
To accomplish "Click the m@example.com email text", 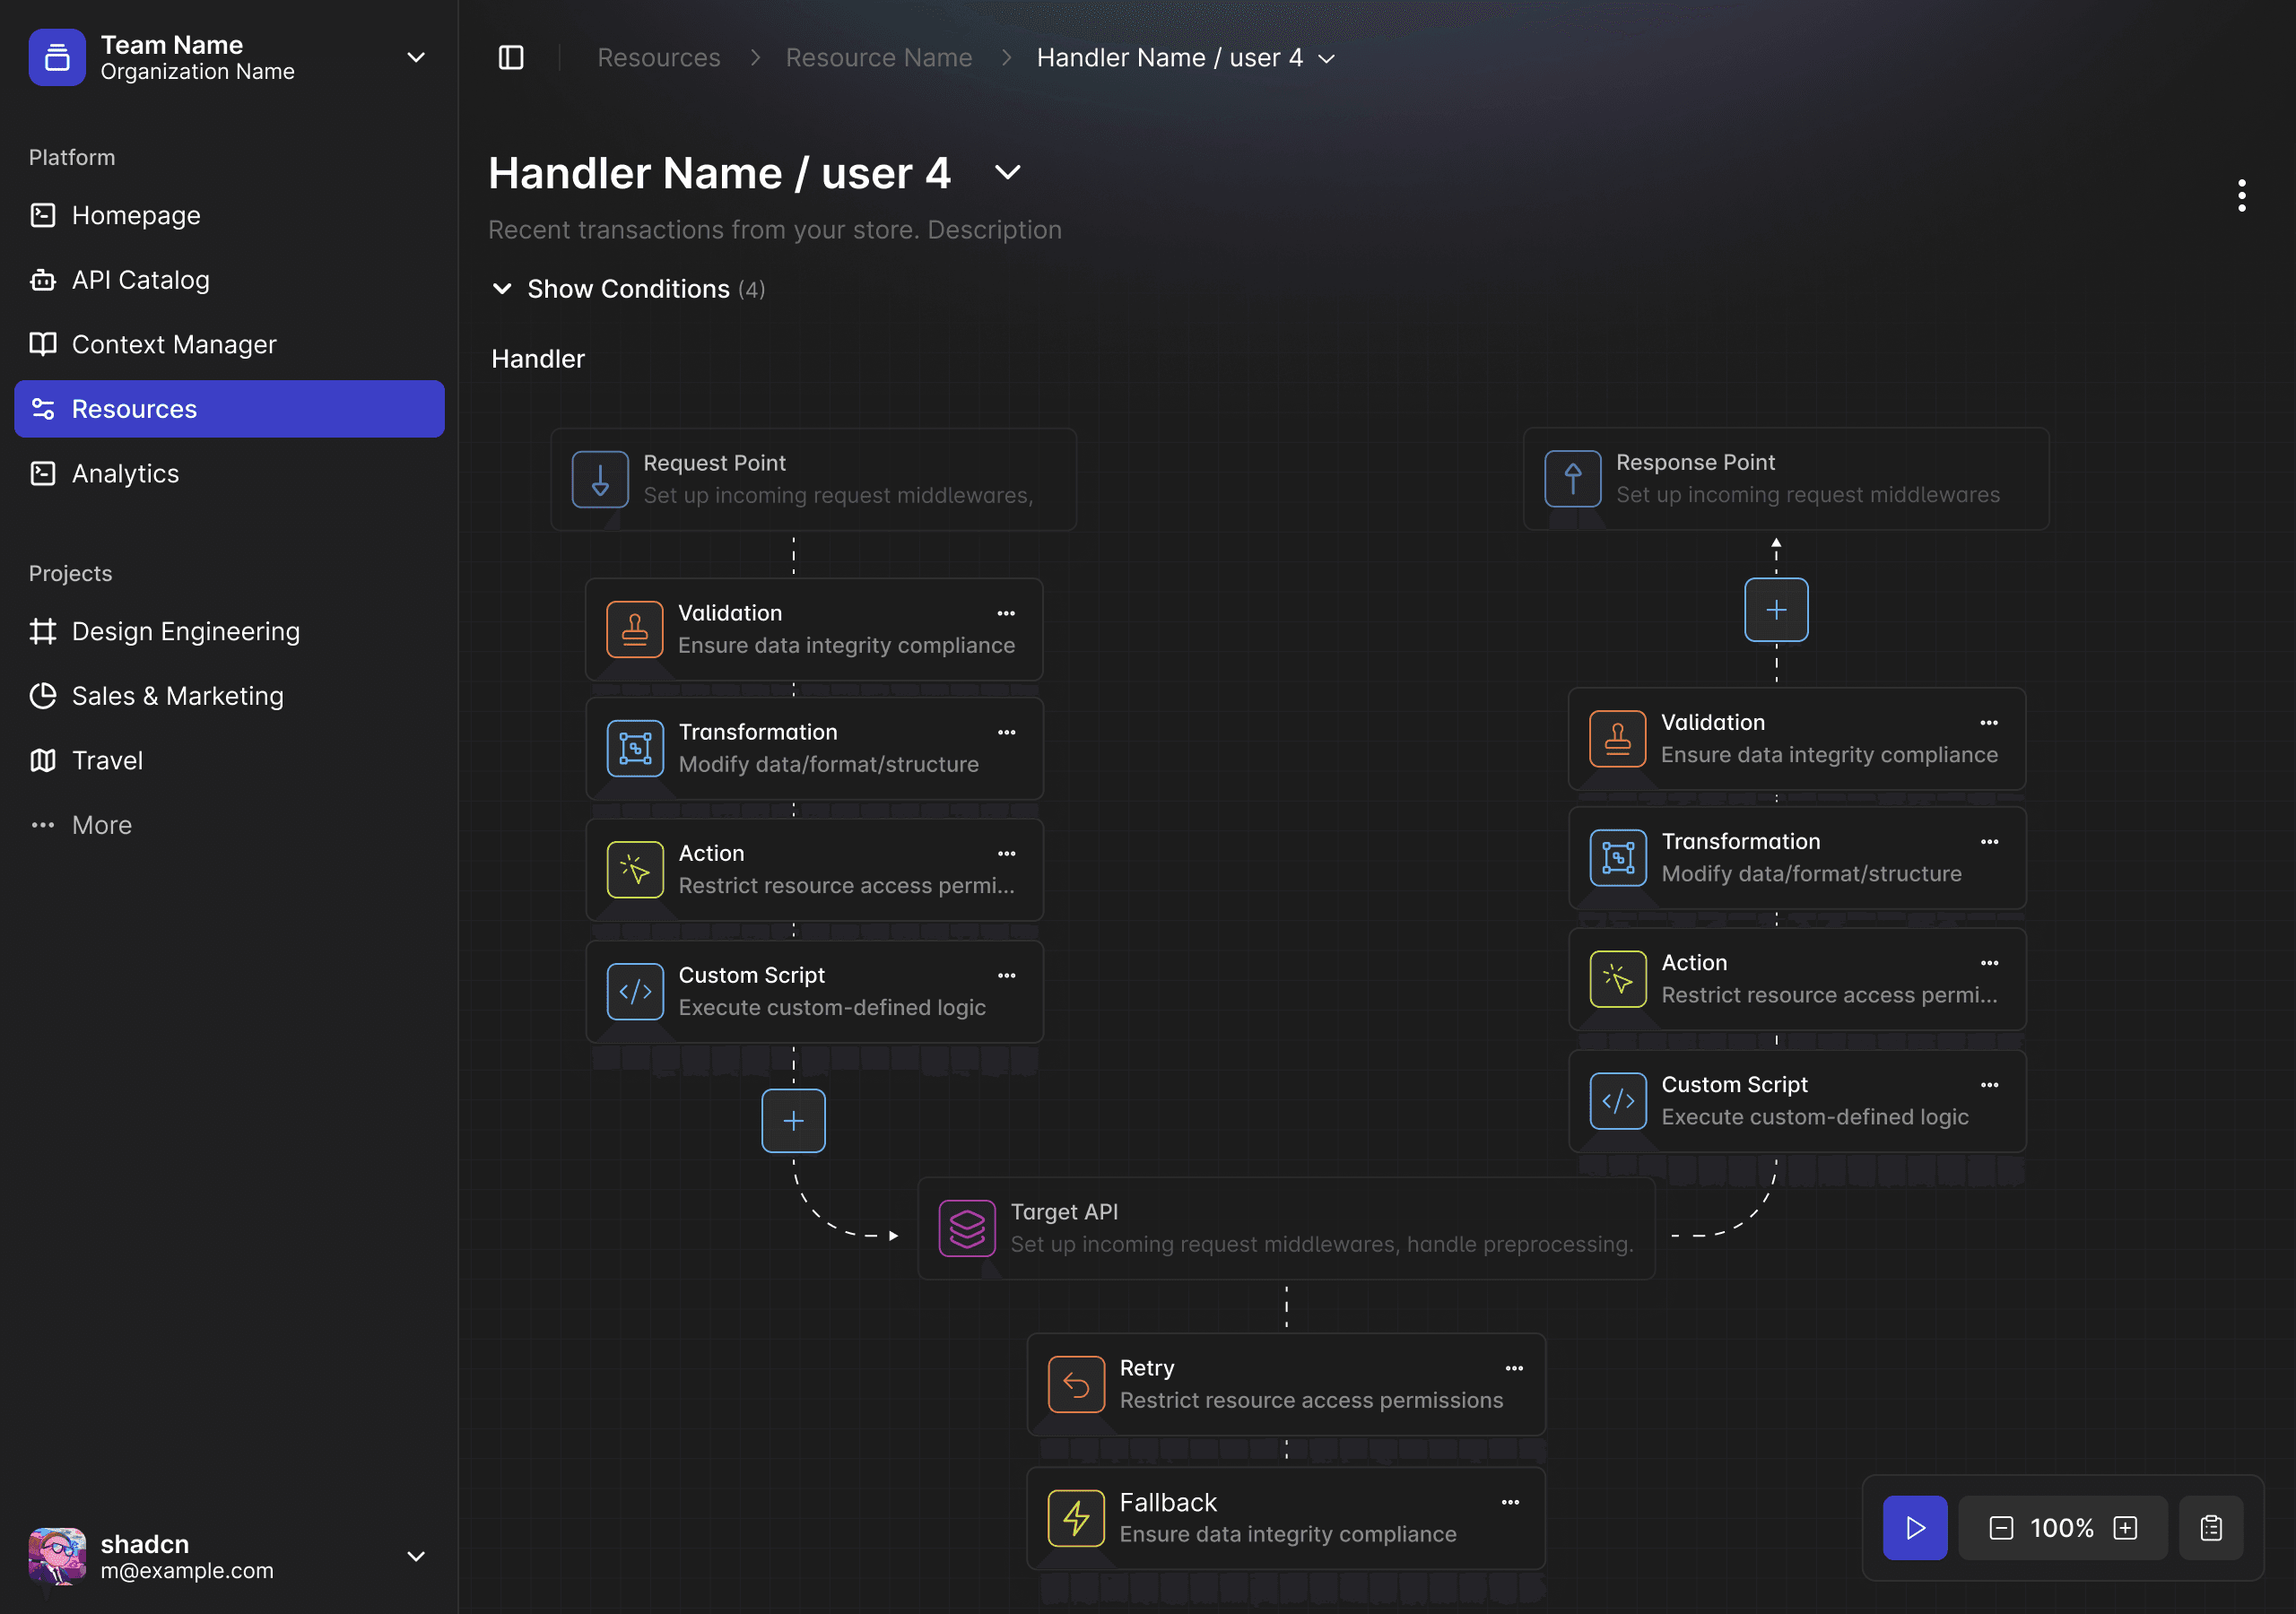I will click(x=187, y=1570).
